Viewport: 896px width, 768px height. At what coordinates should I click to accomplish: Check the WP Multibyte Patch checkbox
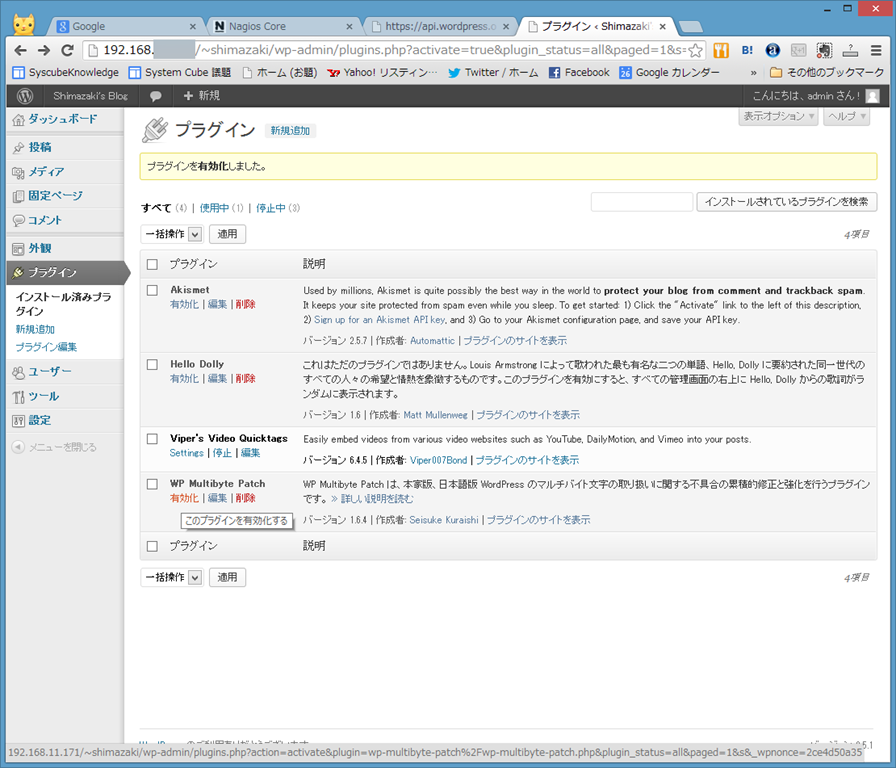point(152,484)
